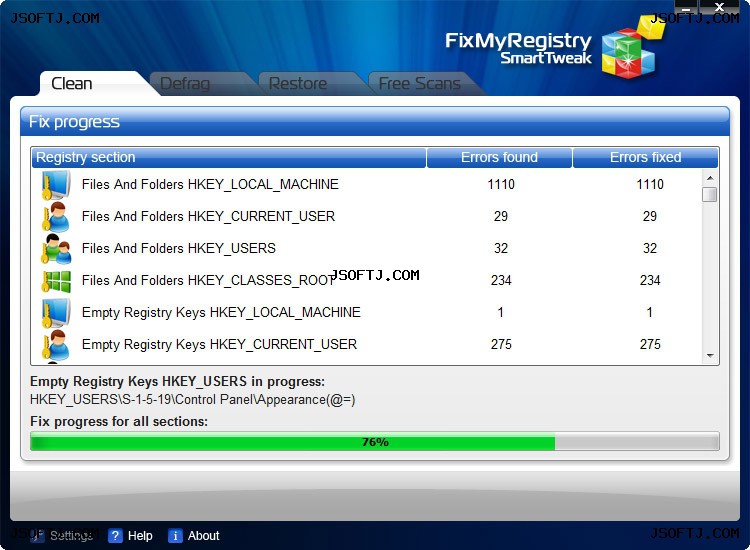Image resolution: width=750 pixels, height=550 pixels.
Task: Select the Files And Folders HKEY_CURRENT_USER row
Action: point(367,217)
